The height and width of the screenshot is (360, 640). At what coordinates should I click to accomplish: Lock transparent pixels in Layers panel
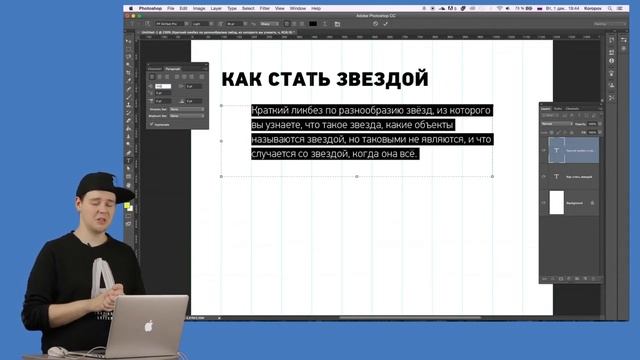[x=551, y=132]
